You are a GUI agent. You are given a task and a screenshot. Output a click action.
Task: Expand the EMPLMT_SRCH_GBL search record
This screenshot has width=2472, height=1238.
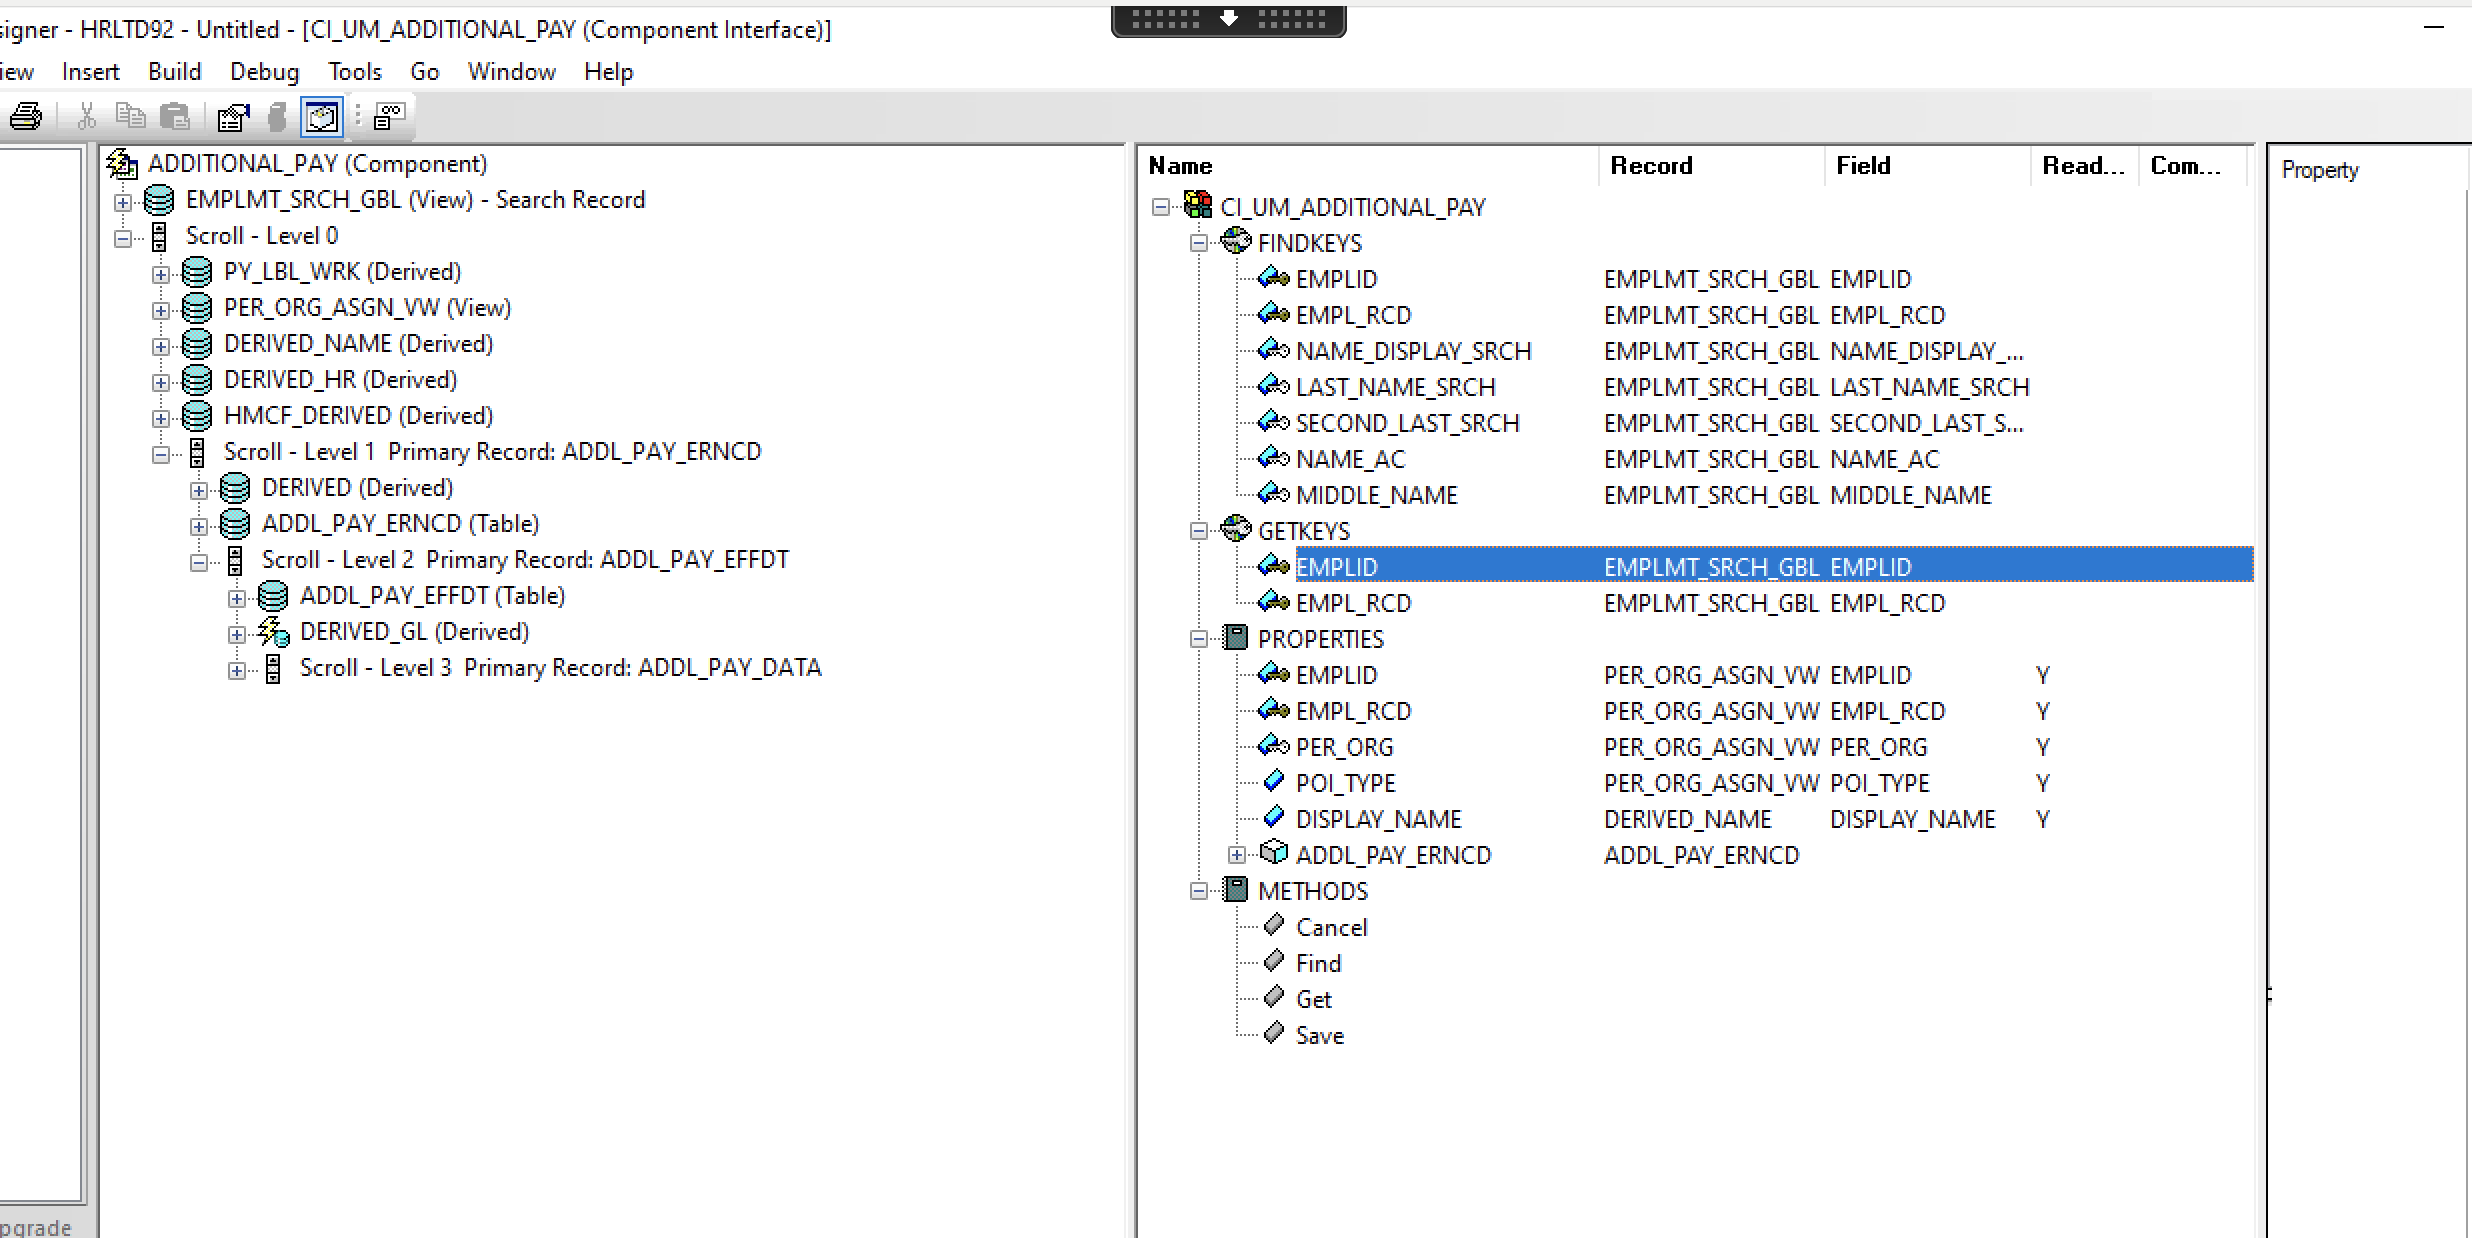pos(122,201)
